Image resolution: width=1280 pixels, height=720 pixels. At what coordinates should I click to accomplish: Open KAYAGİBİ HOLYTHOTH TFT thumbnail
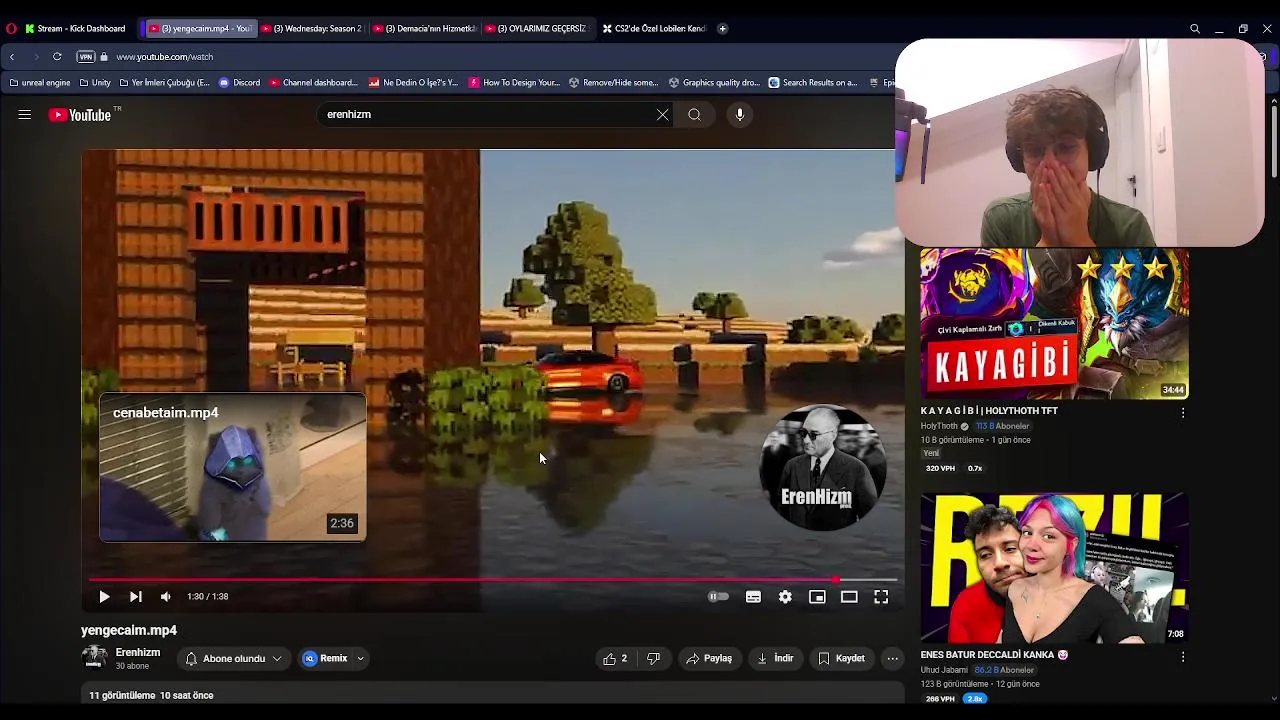point(1054,323)
